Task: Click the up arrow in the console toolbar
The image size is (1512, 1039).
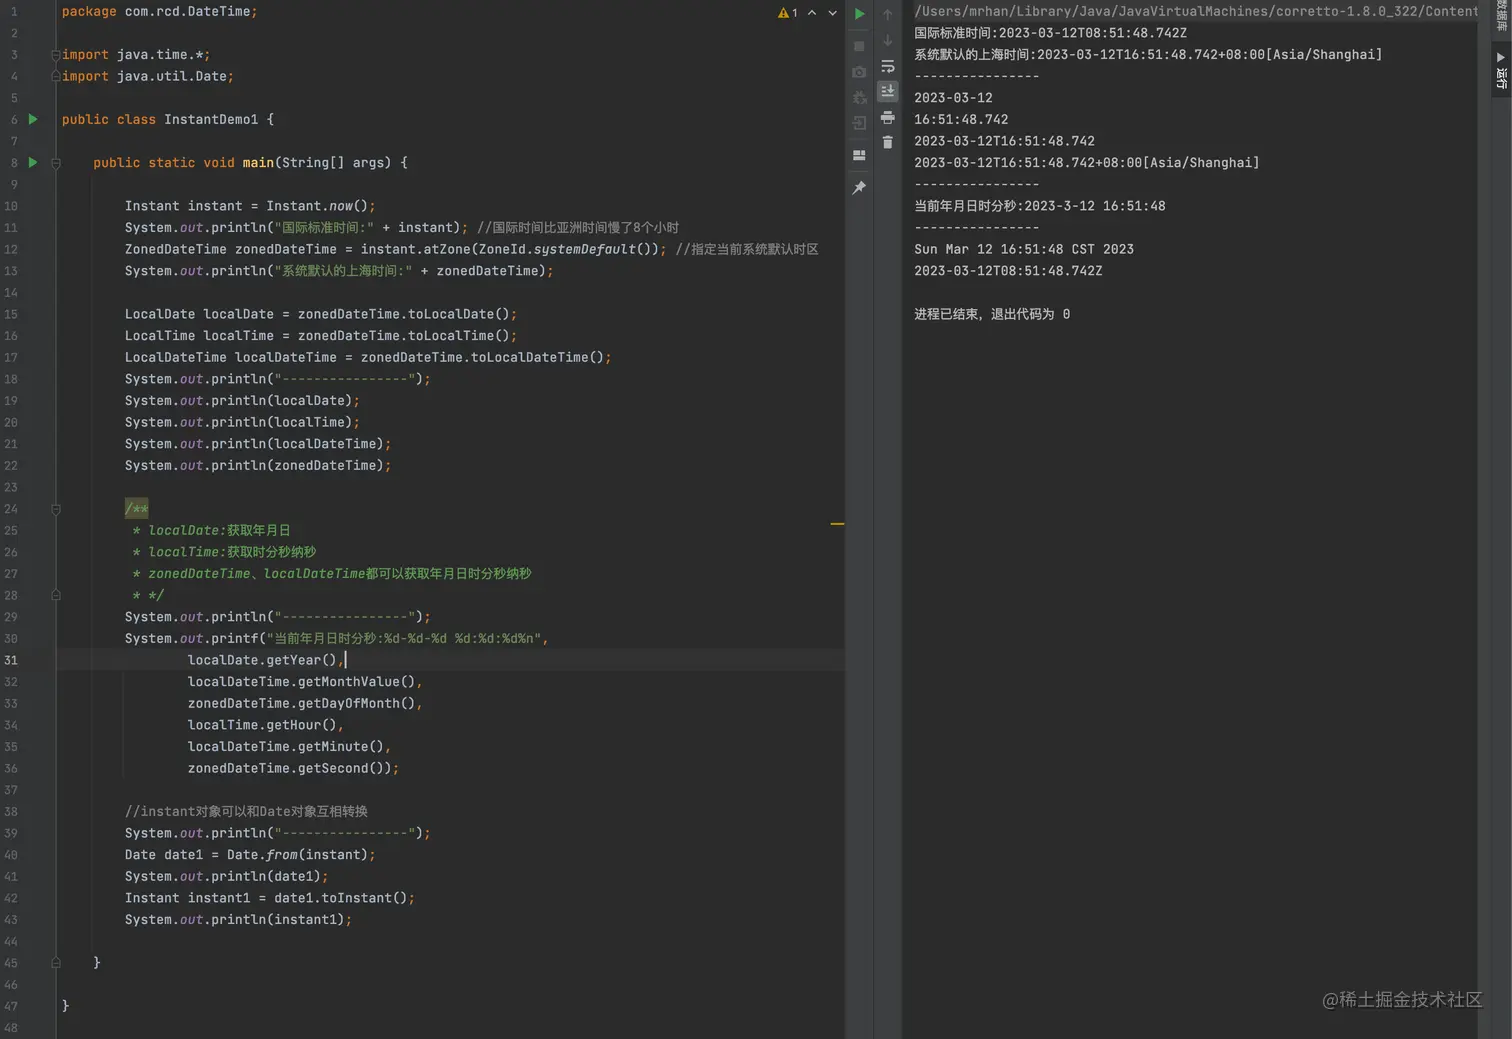Action: (x=887, y=14)
